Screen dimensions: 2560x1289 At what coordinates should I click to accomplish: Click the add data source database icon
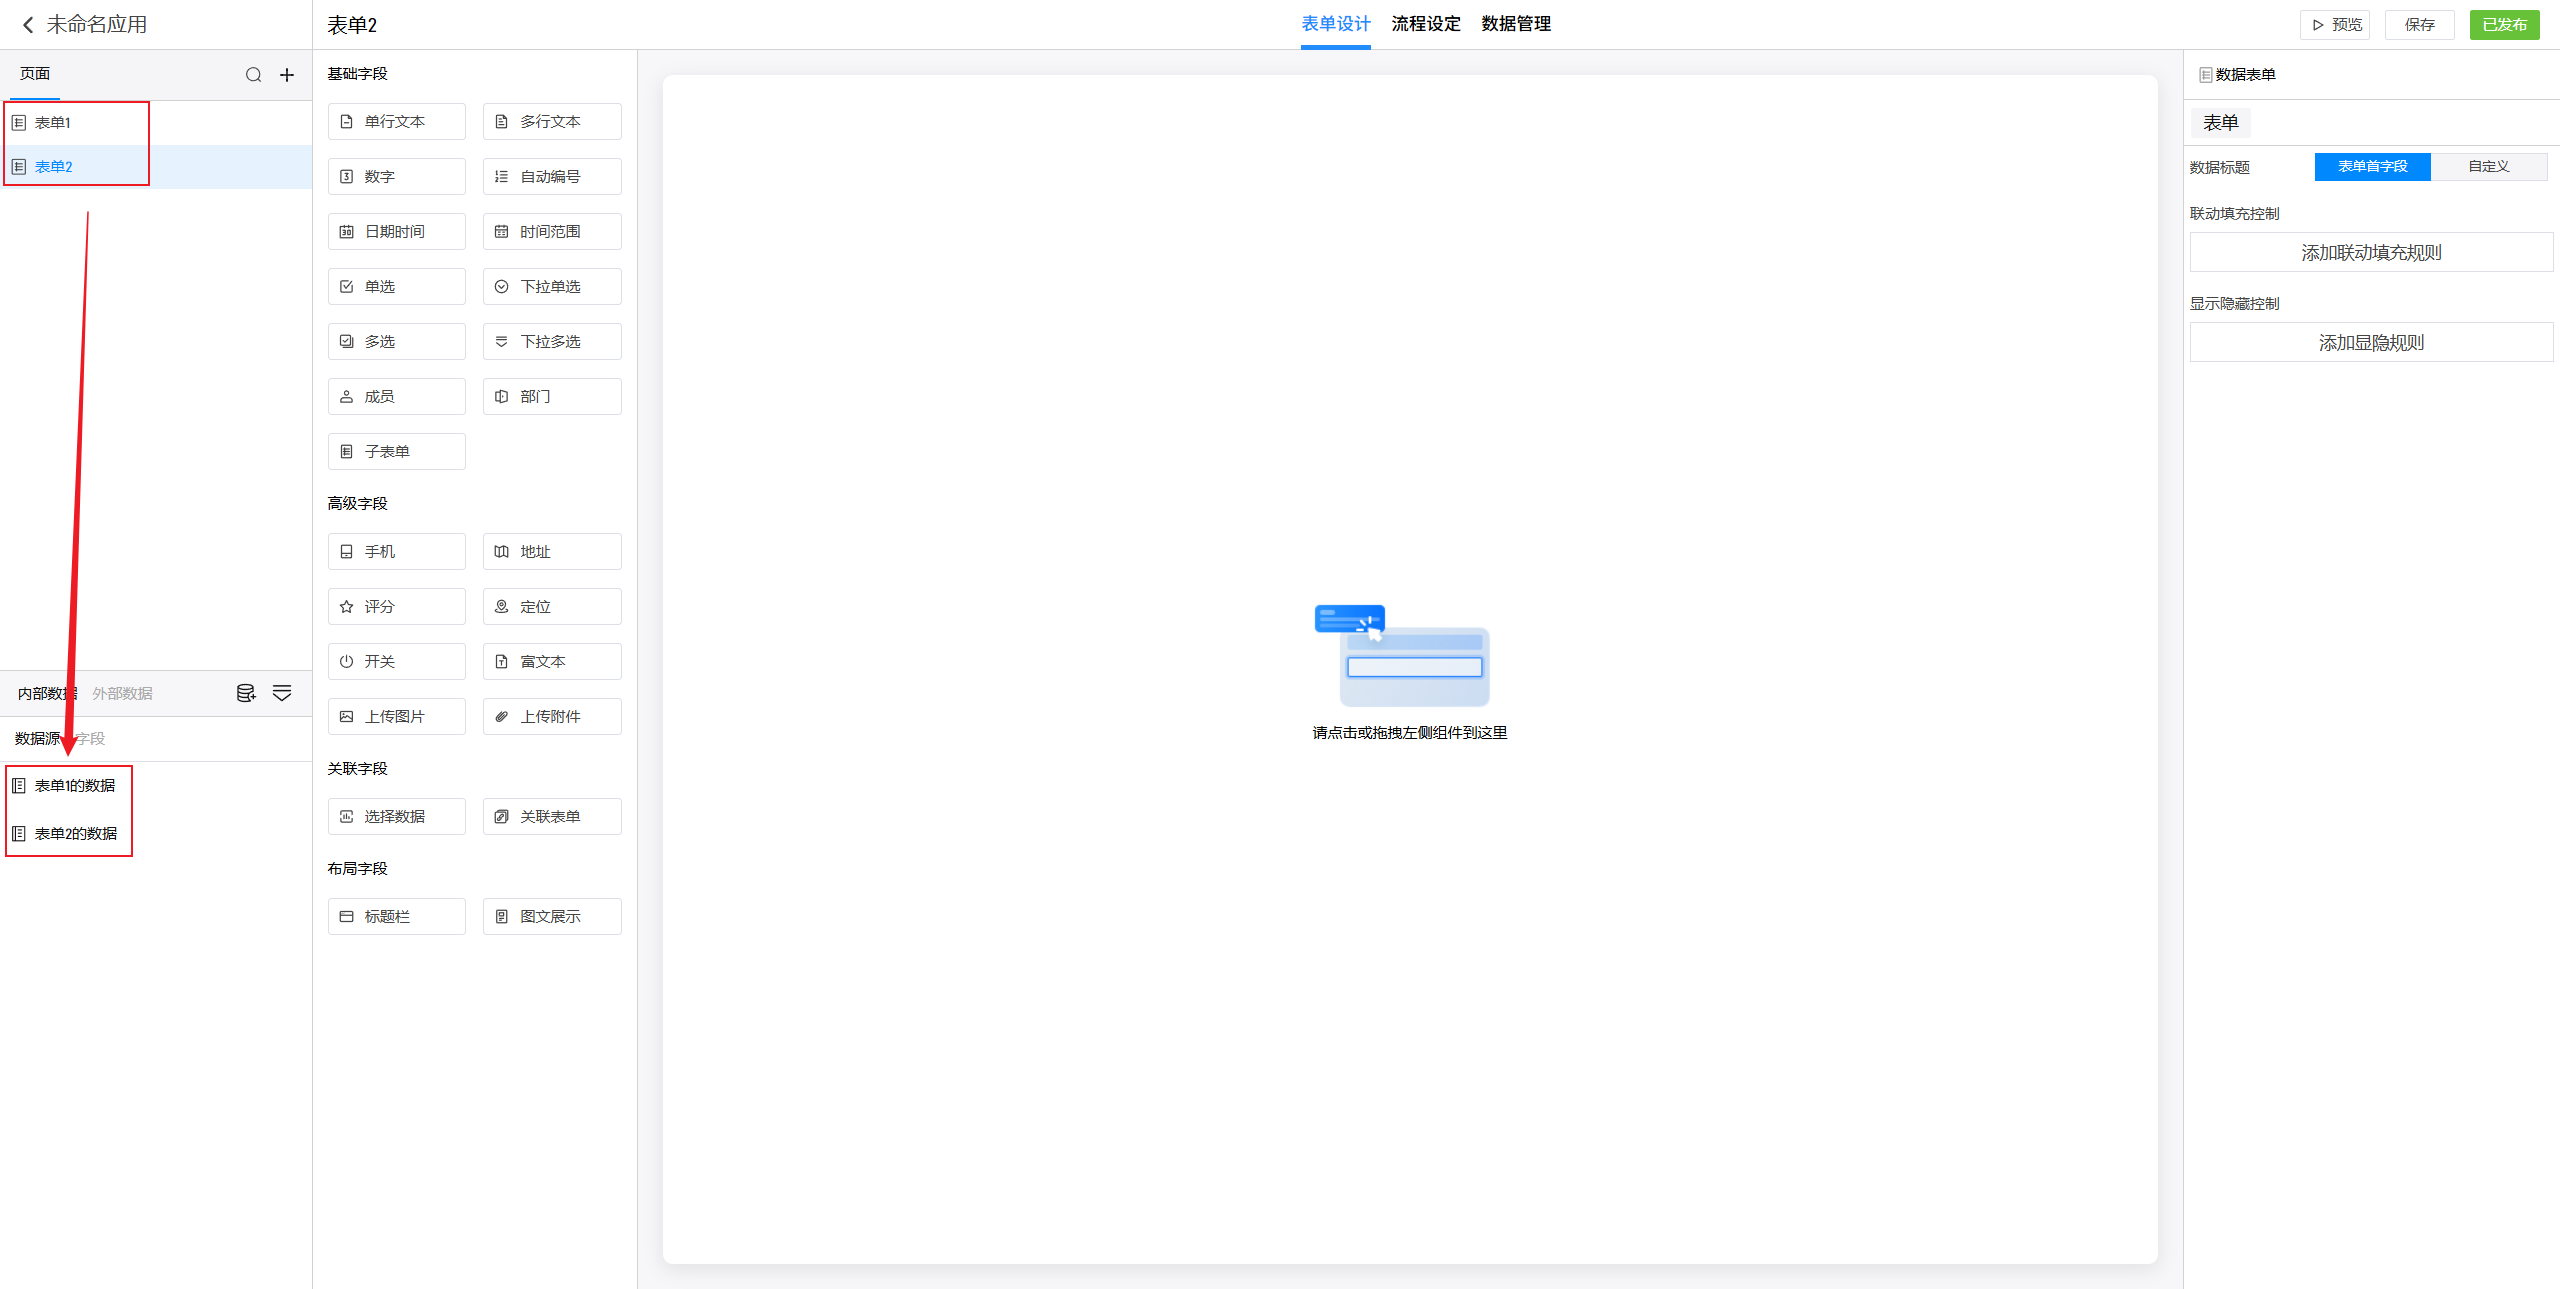[246, 693]
